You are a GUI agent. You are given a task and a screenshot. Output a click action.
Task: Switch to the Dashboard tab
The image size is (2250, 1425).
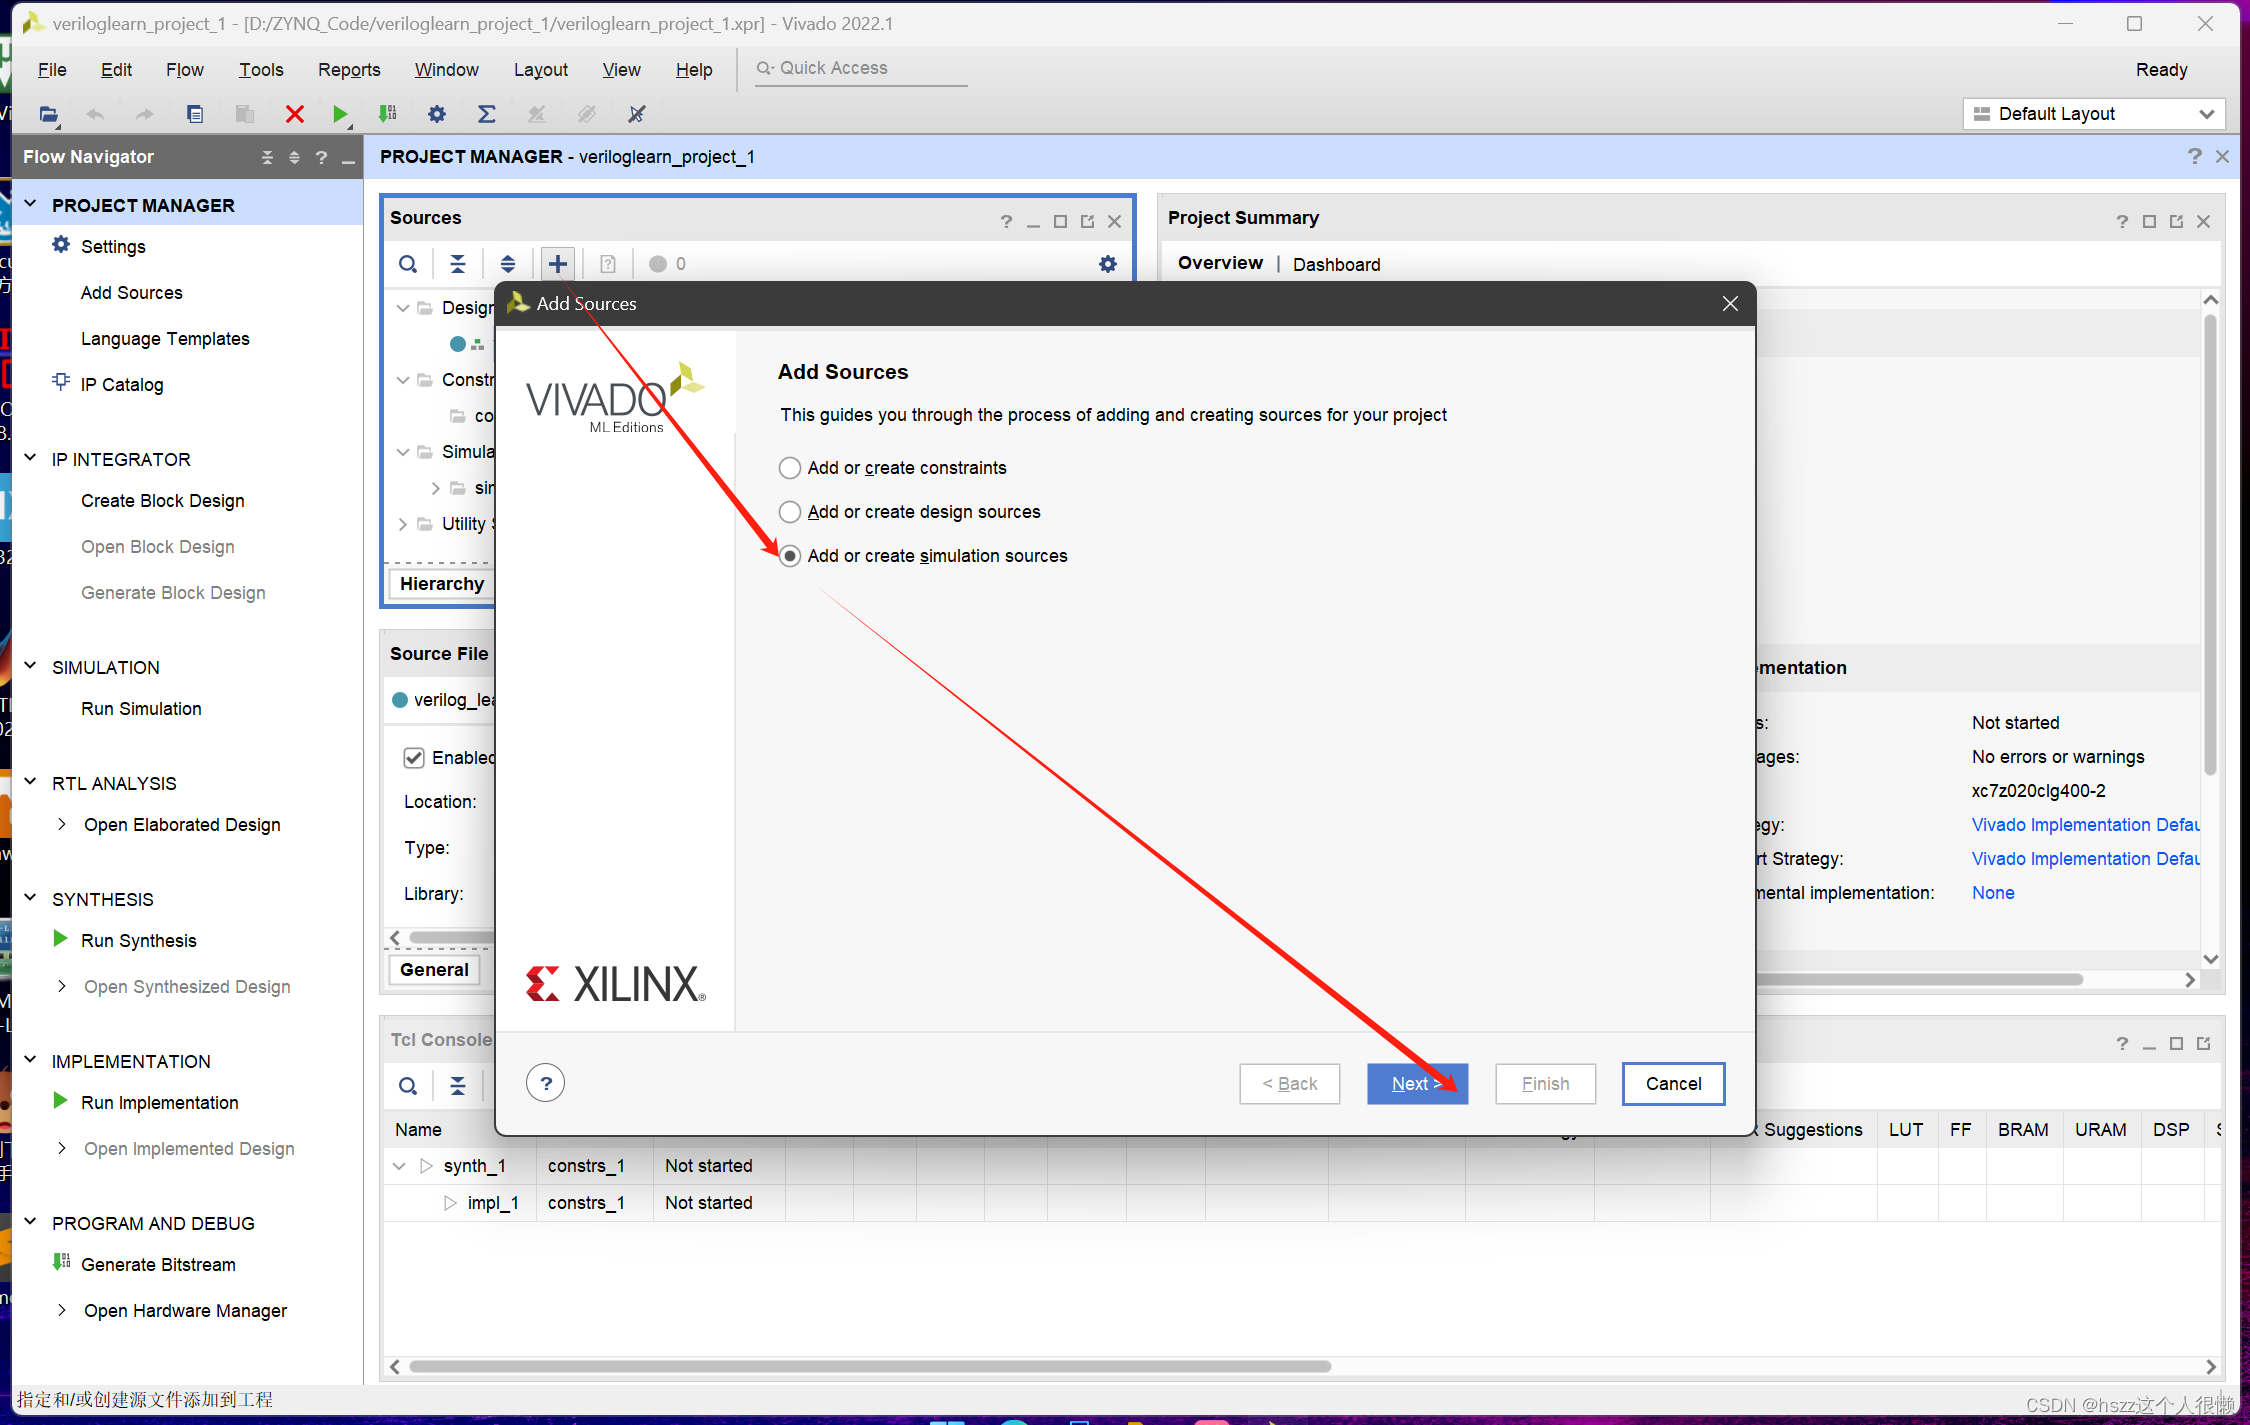click(1336, 264)
